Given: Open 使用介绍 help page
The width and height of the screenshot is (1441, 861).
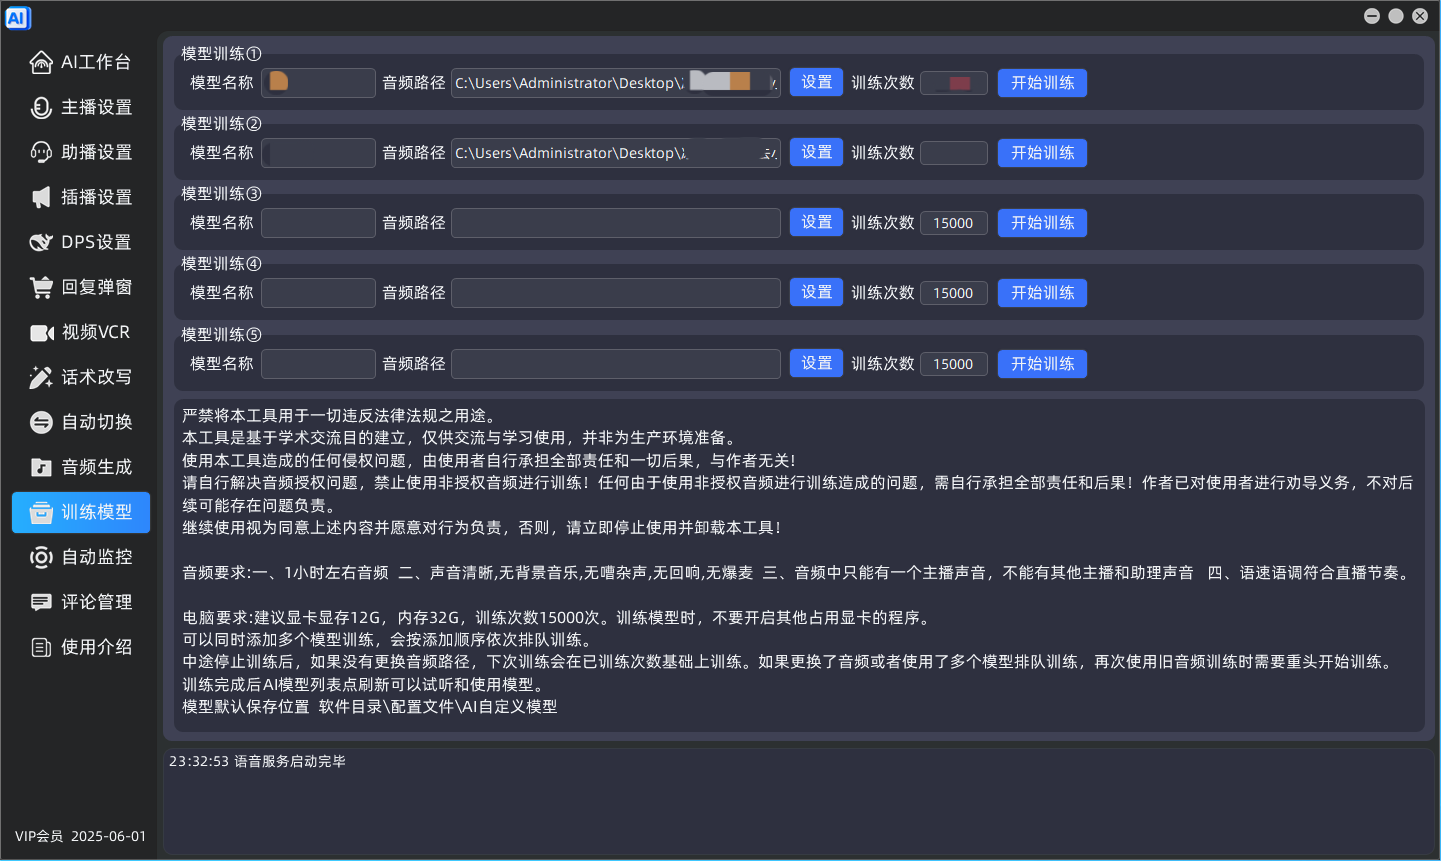Looking at the screenshot, I should coord(81,647).
